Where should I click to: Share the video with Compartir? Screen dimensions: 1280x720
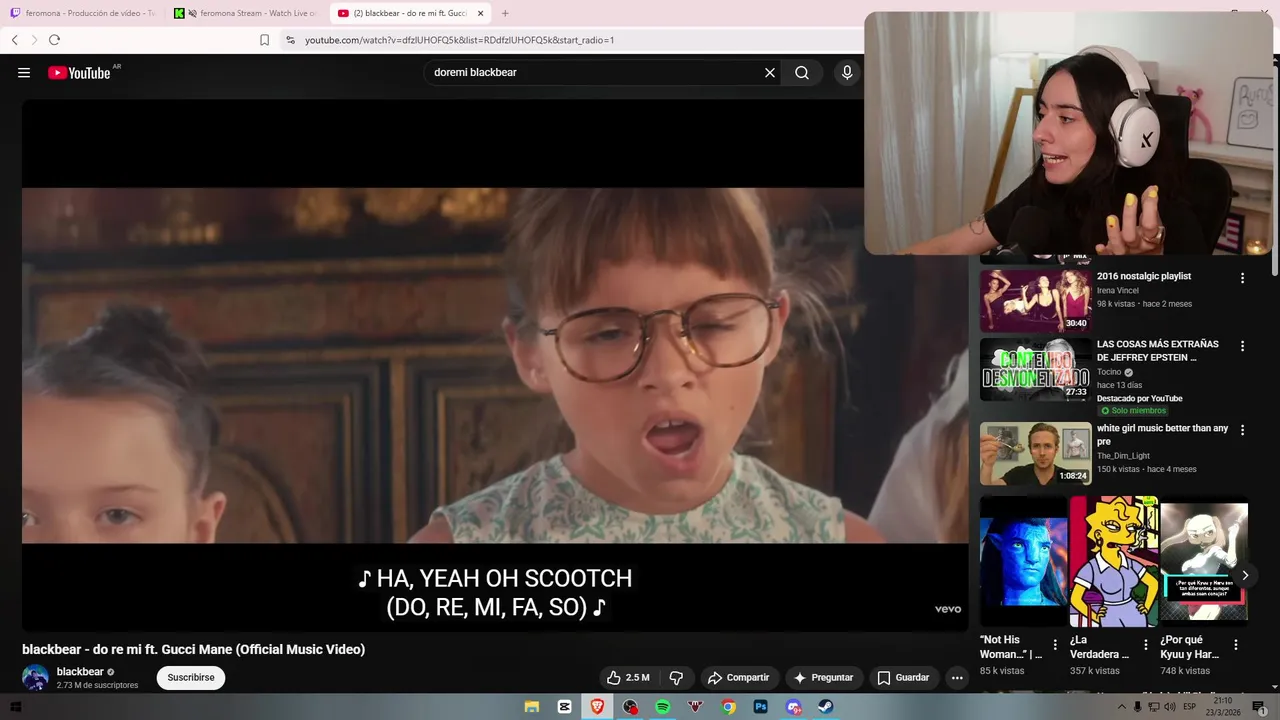click(x=738, y=678)
